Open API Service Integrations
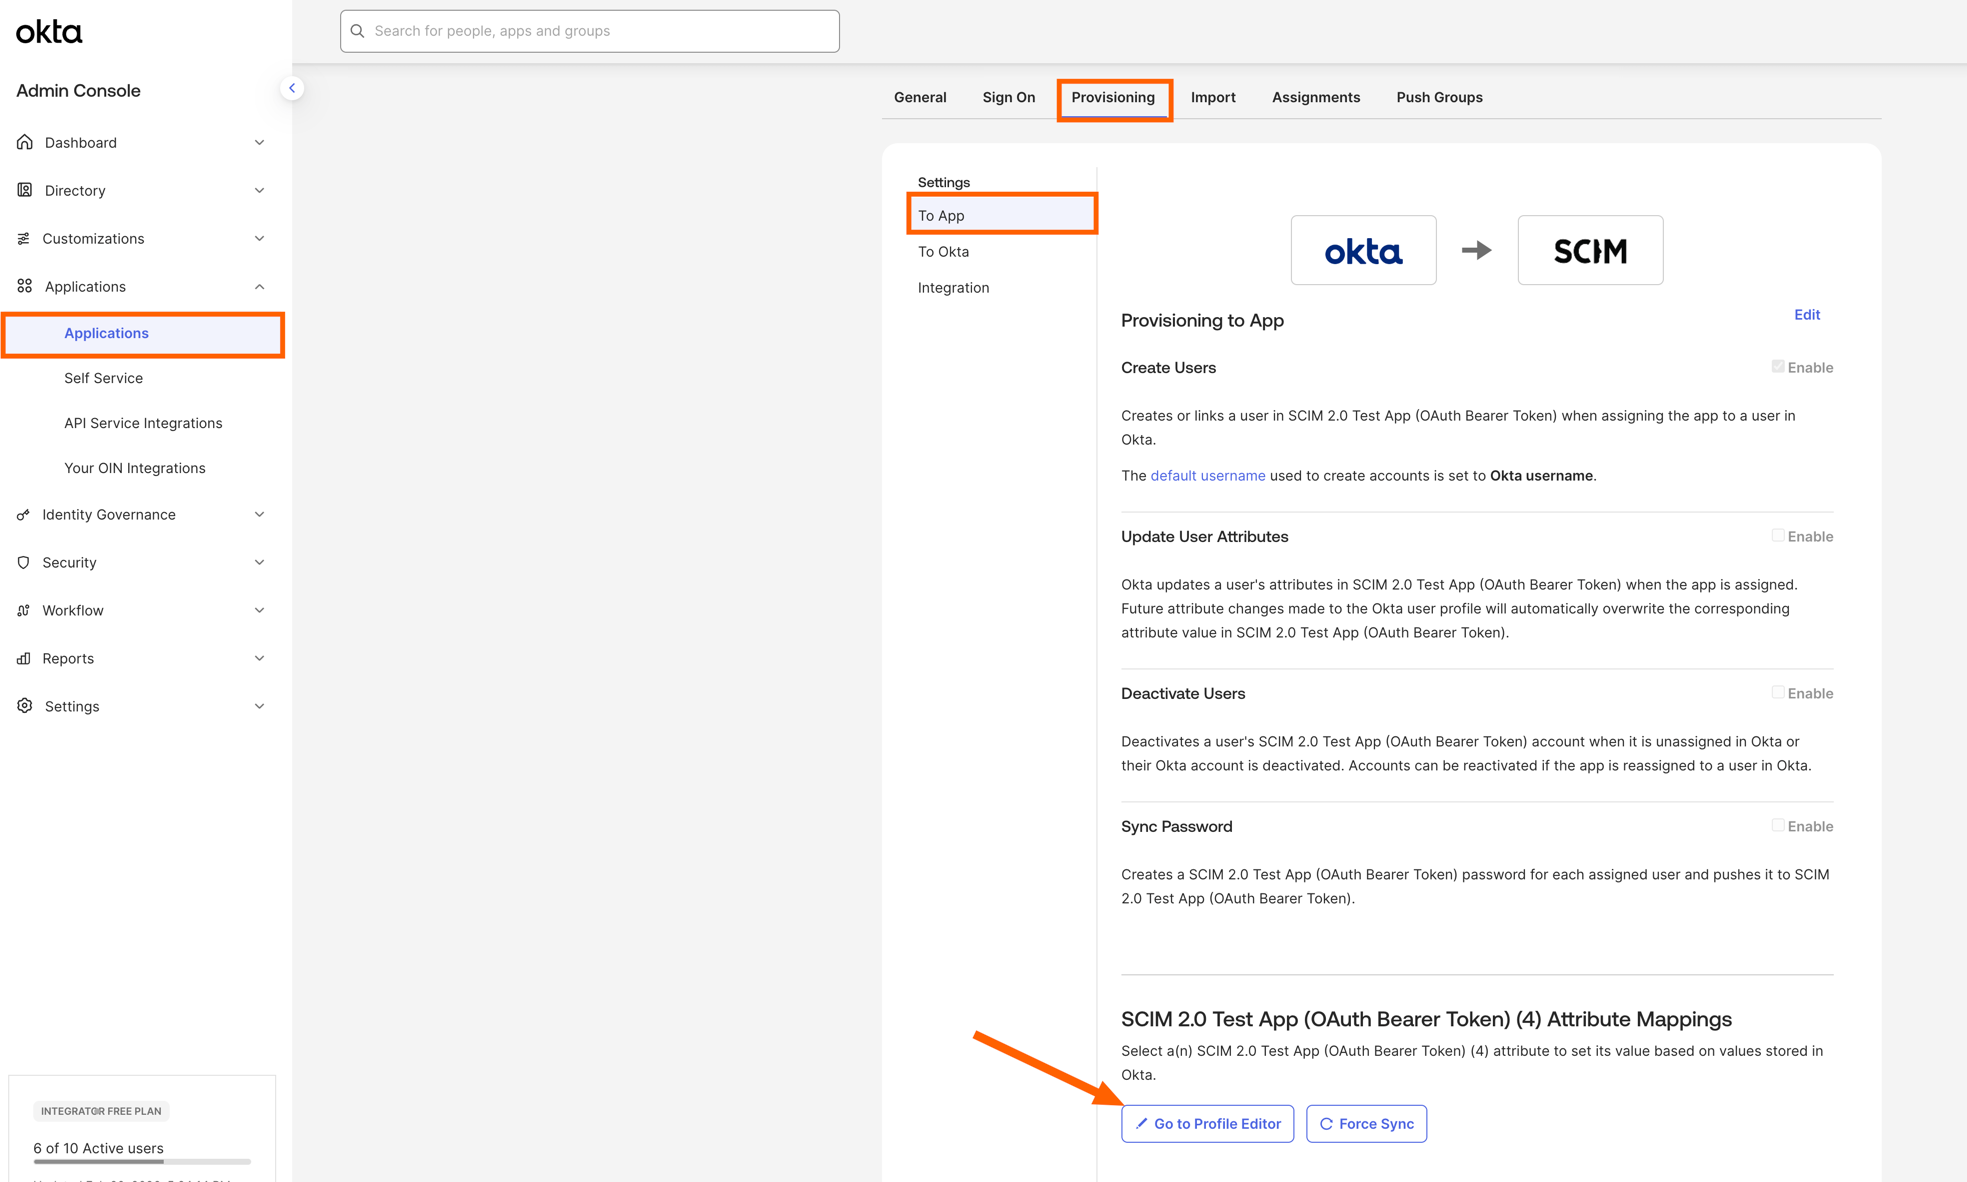Screen dimensions: 1967x1182 [143, 423]
